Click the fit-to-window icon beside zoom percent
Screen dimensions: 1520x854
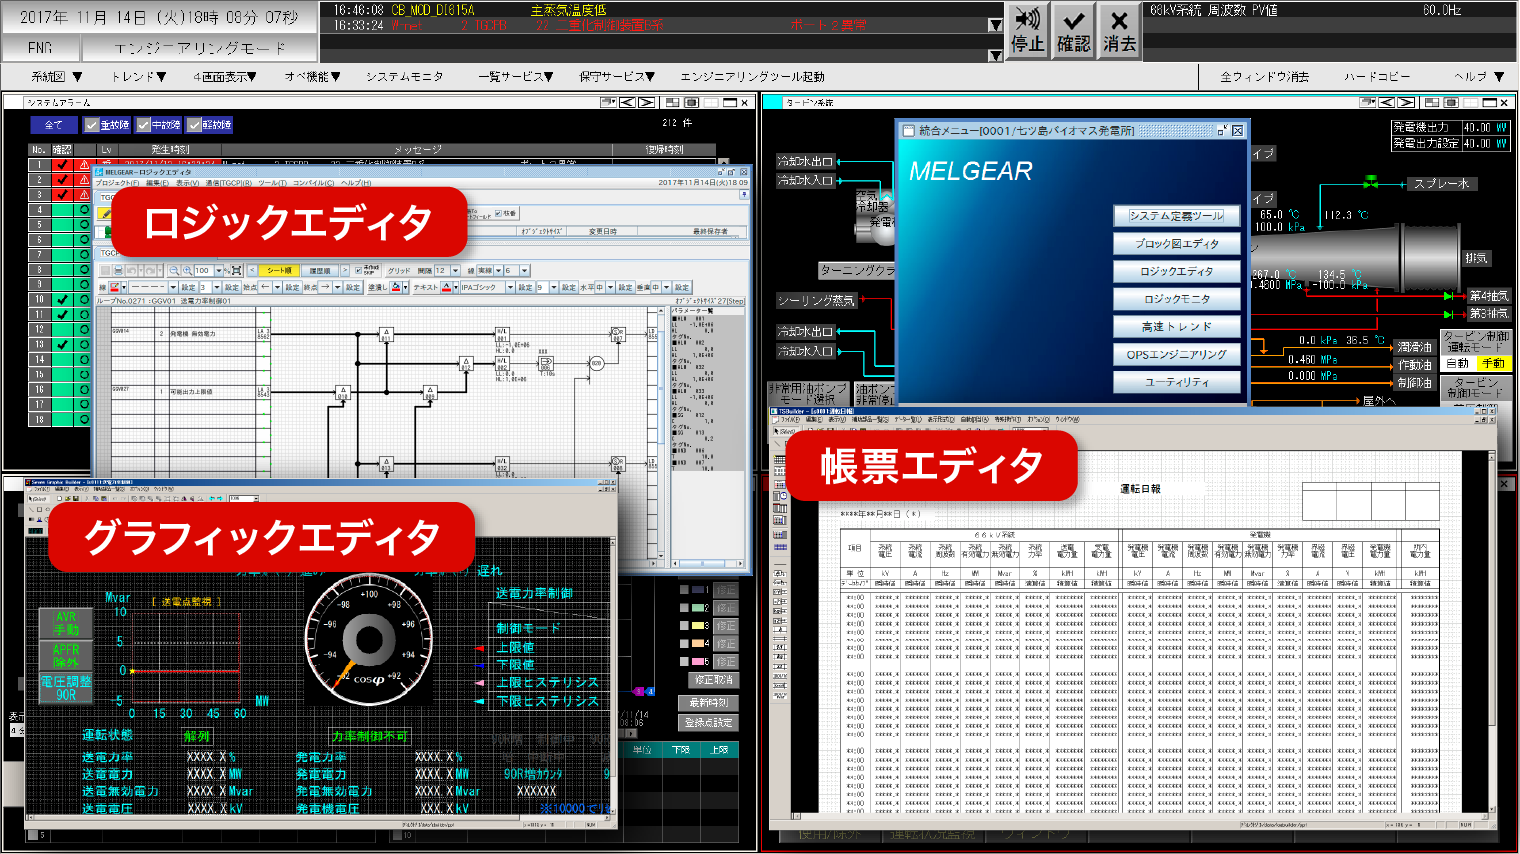(235, 271)
